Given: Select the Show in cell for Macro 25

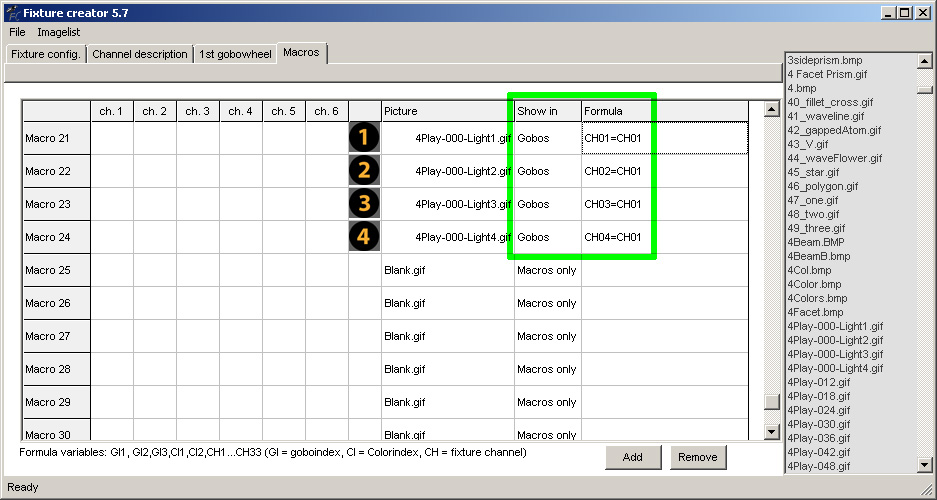Looking at the screenshot, I should [x=547, y=270].
